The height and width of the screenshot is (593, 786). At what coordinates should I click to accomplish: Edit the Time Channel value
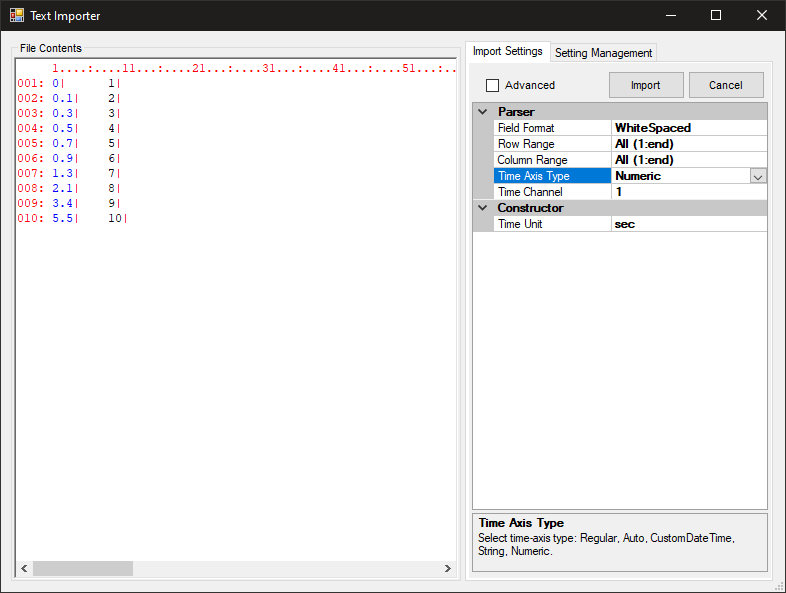pos(688,192)
